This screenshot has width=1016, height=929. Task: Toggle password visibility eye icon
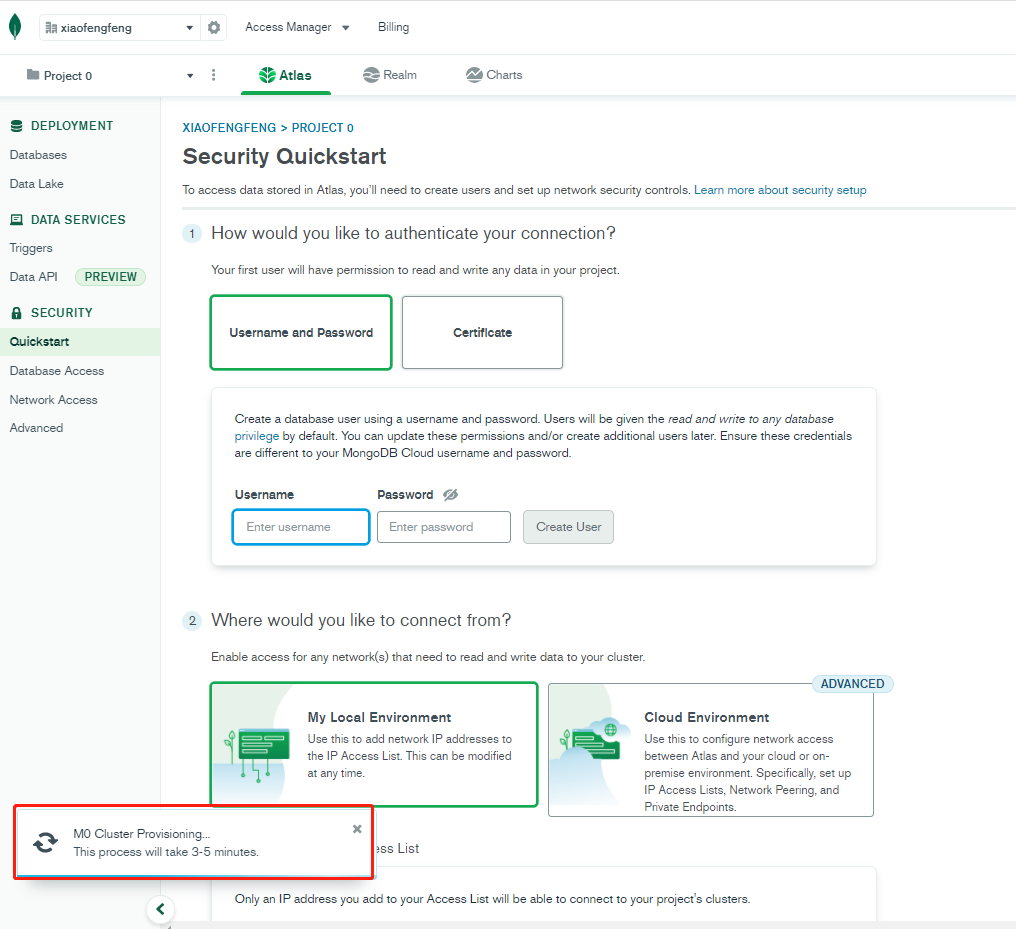(450, 495)
